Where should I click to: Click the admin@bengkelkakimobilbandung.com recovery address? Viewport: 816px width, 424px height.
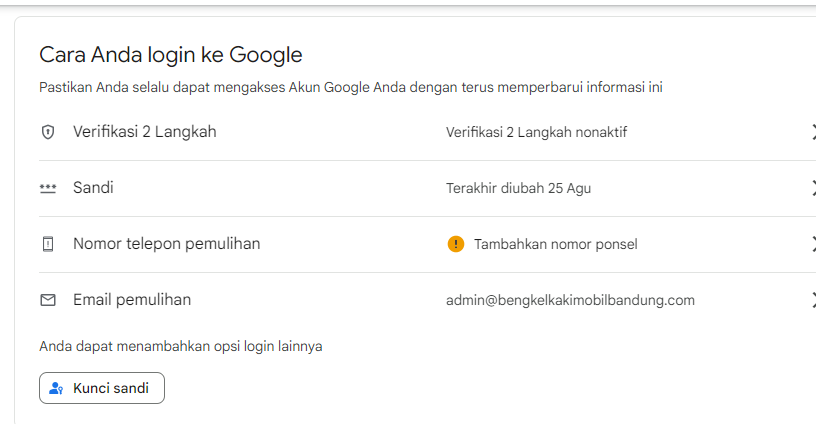coord(570,300)
